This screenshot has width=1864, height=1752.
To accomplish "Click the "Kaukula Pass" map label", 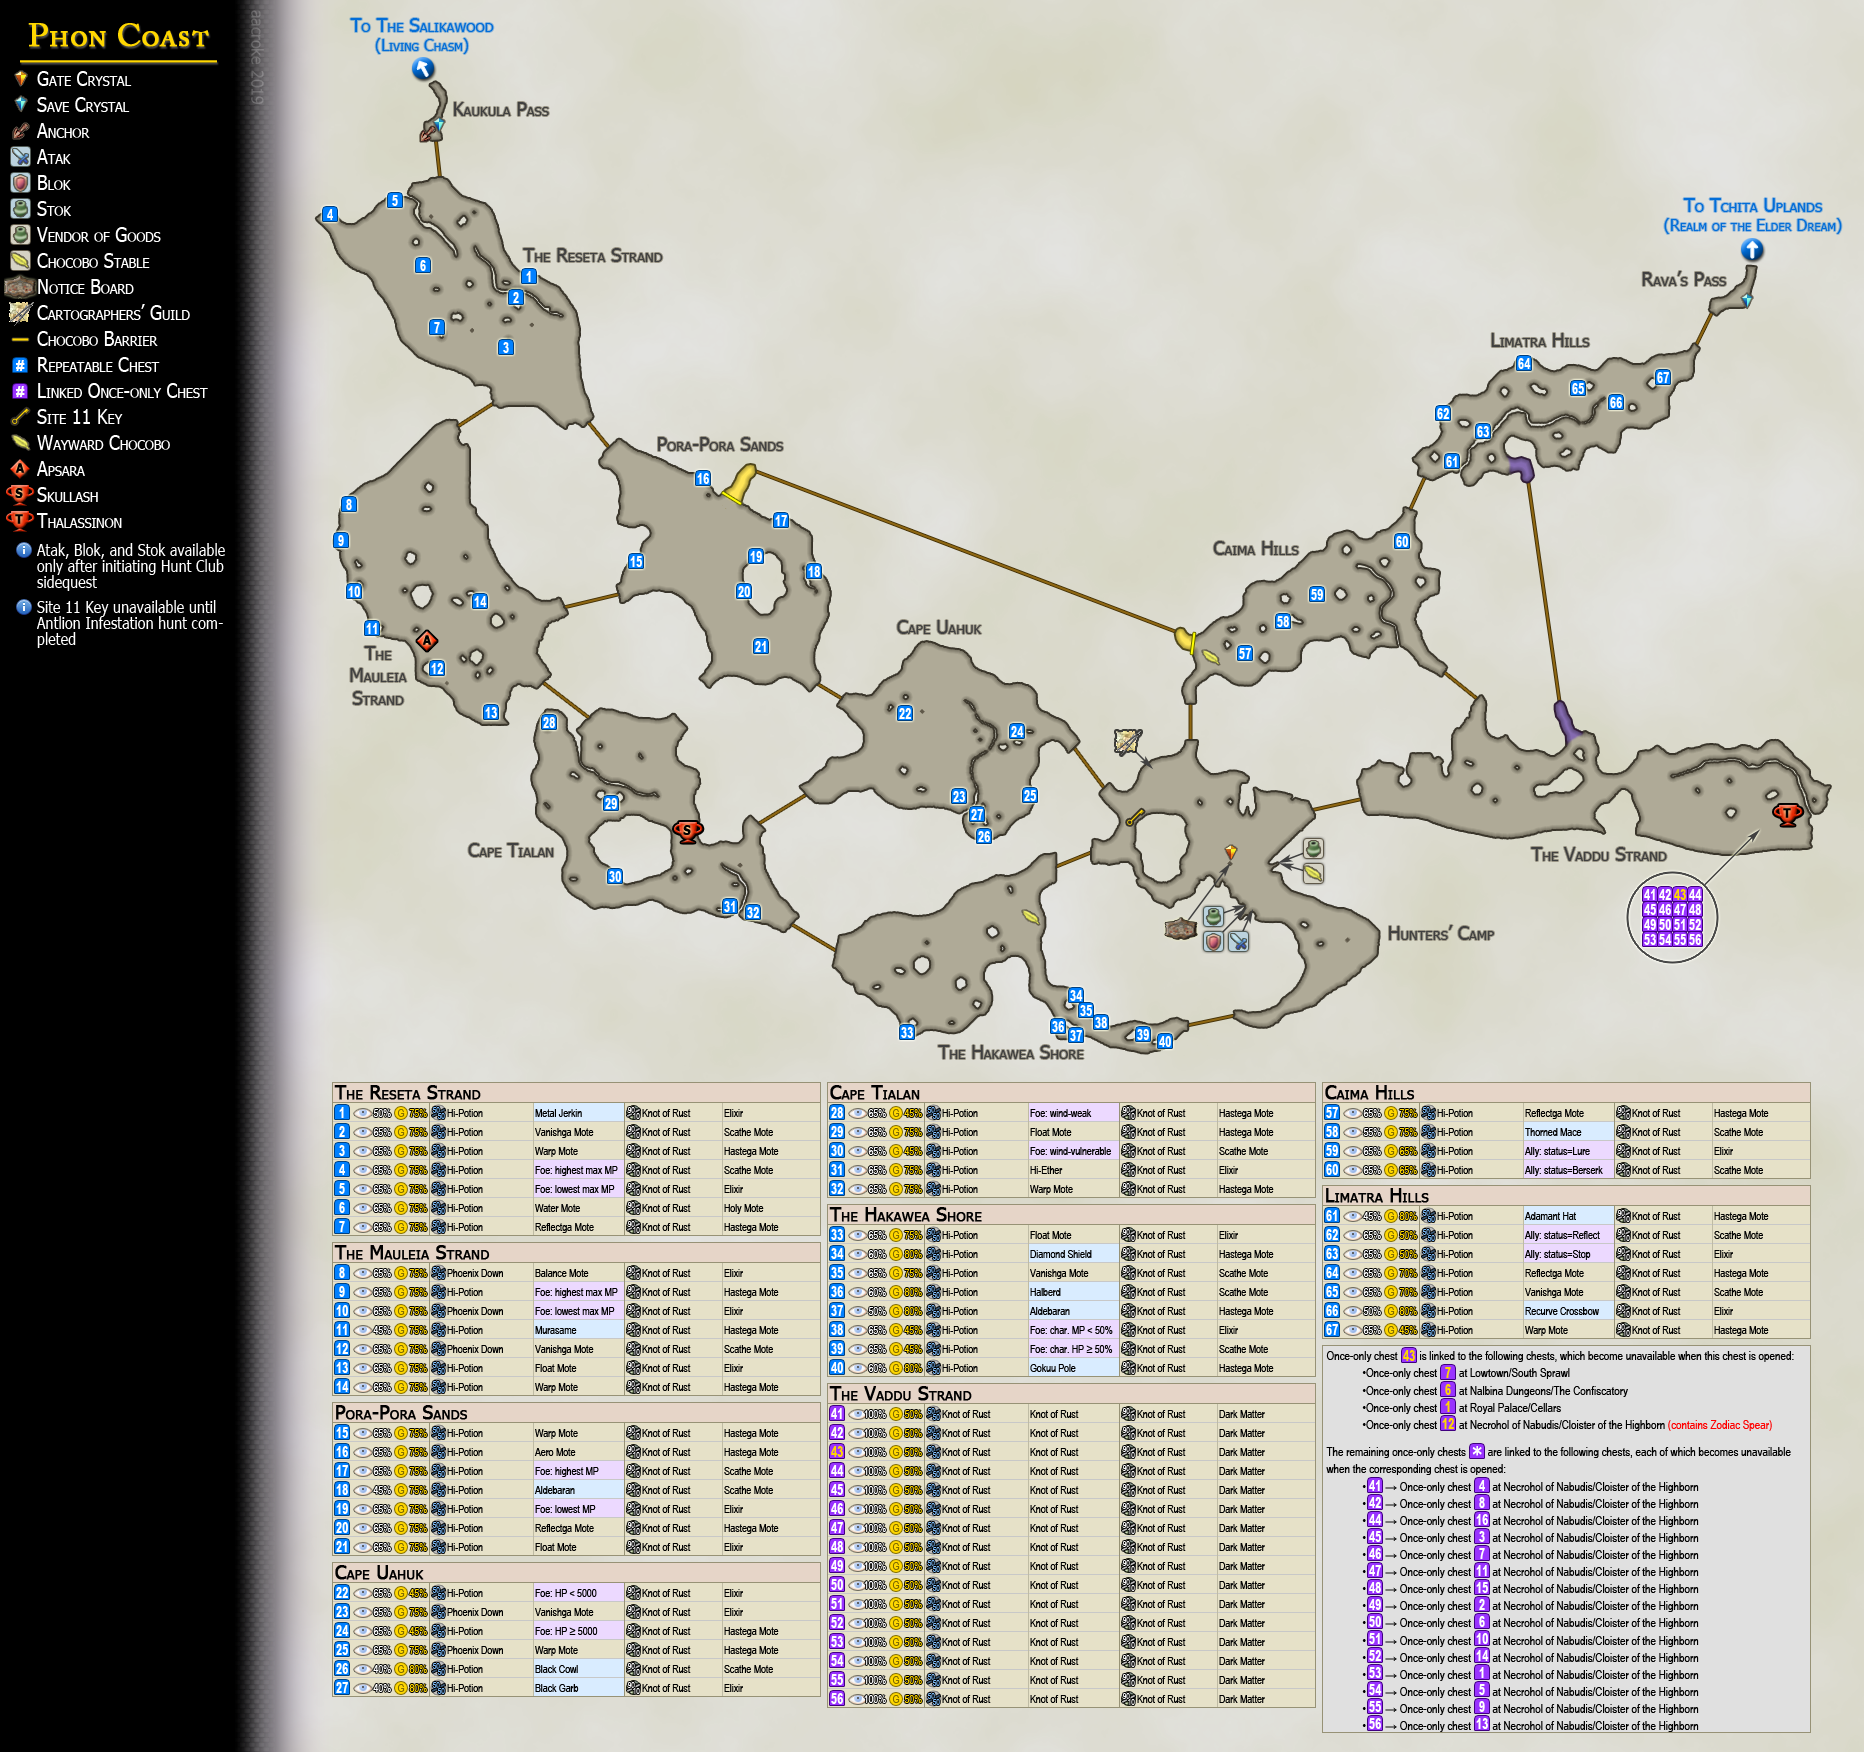I will click(501, 110).
